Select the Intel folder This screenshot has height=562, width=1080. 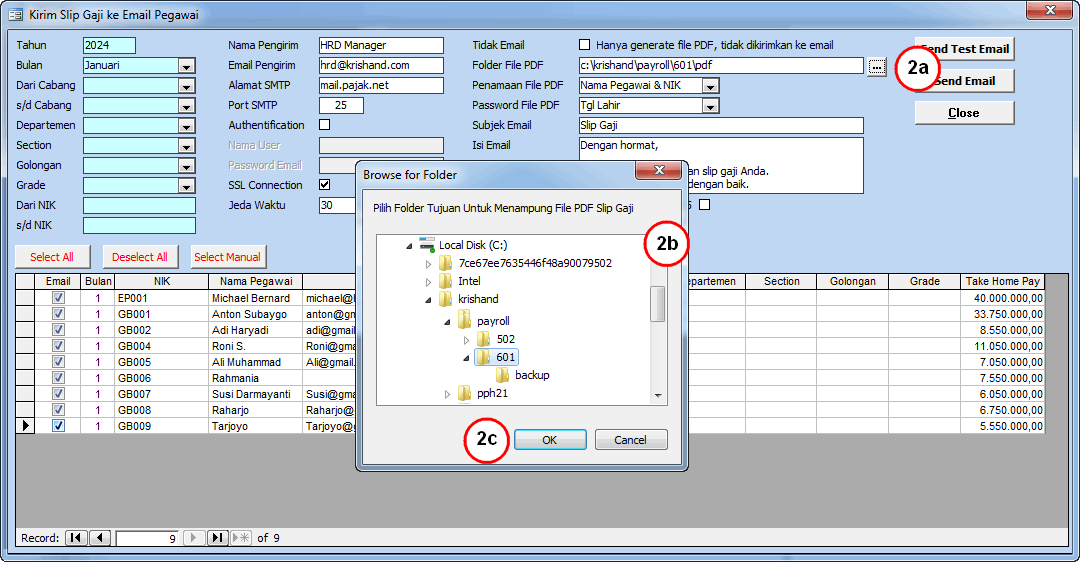pyautogui.click(x=469, y=281)
